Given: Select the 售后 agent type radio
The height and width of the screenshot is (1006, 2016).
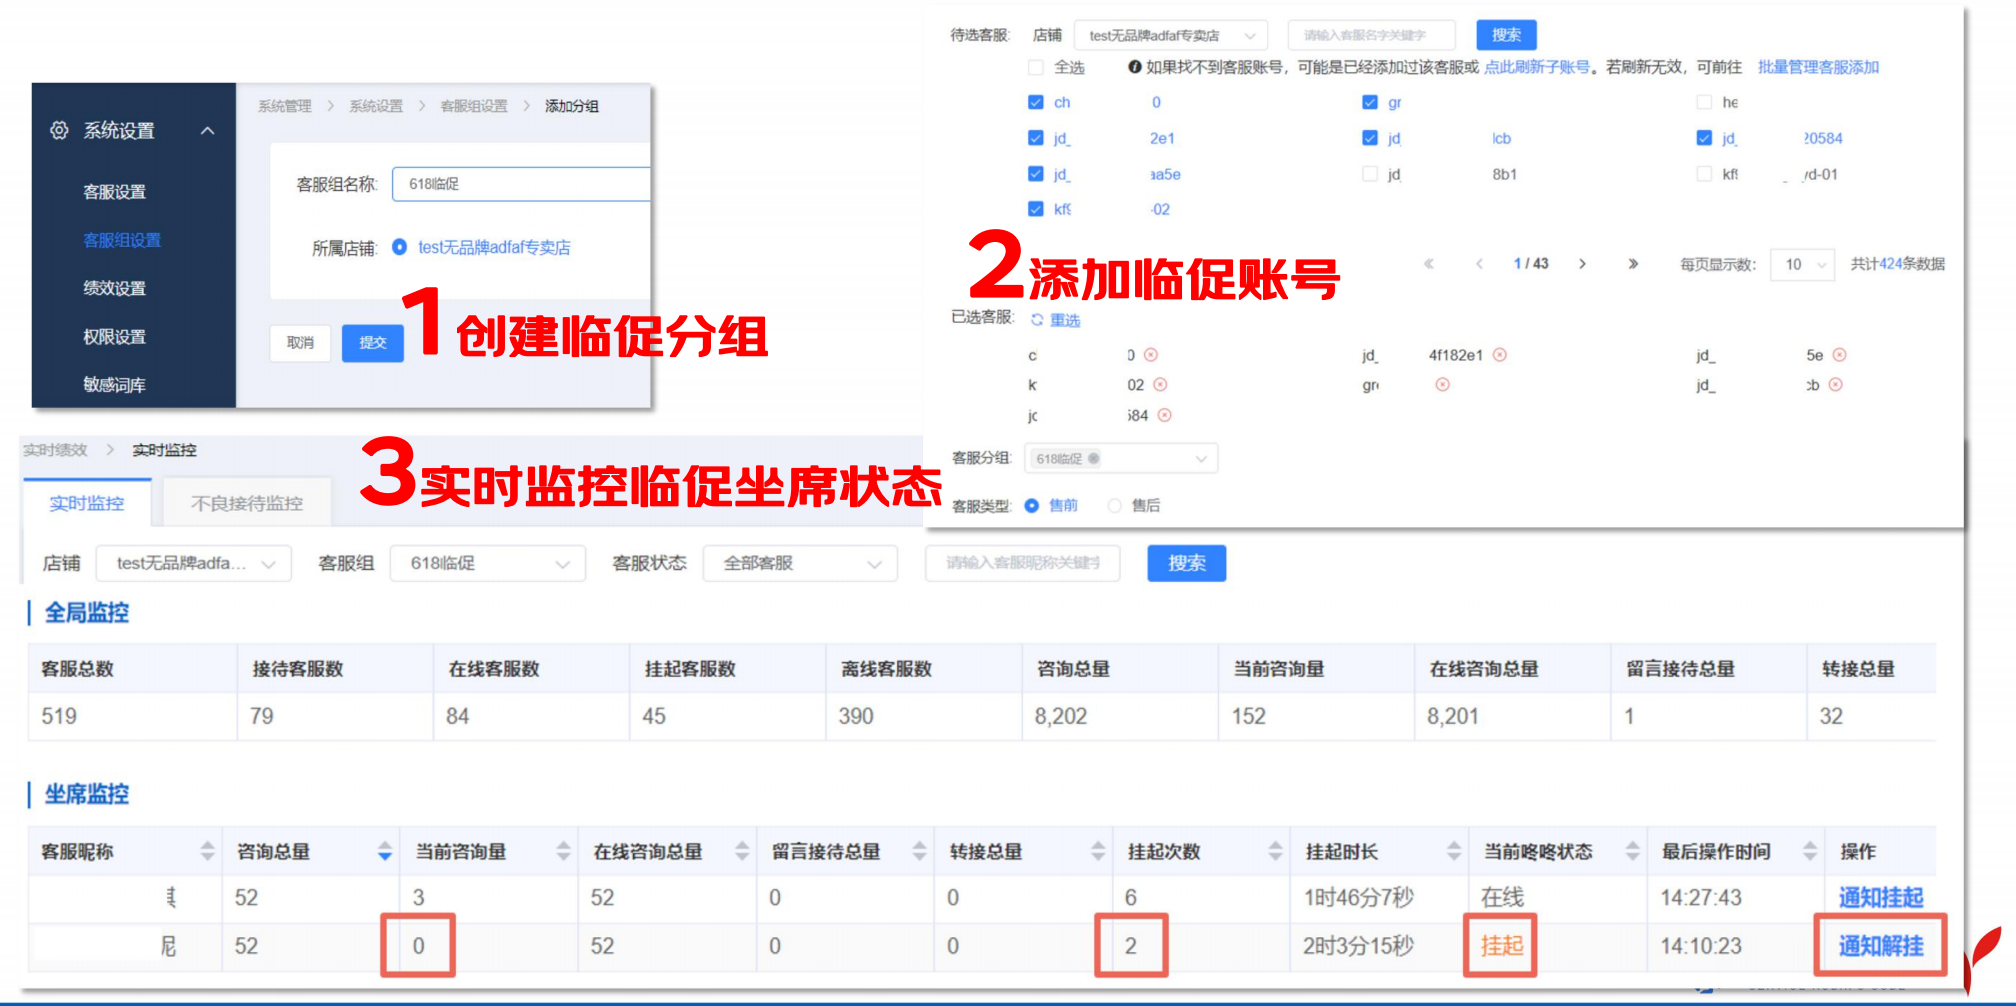Looking at the screenshot, I should (1115, 506).
